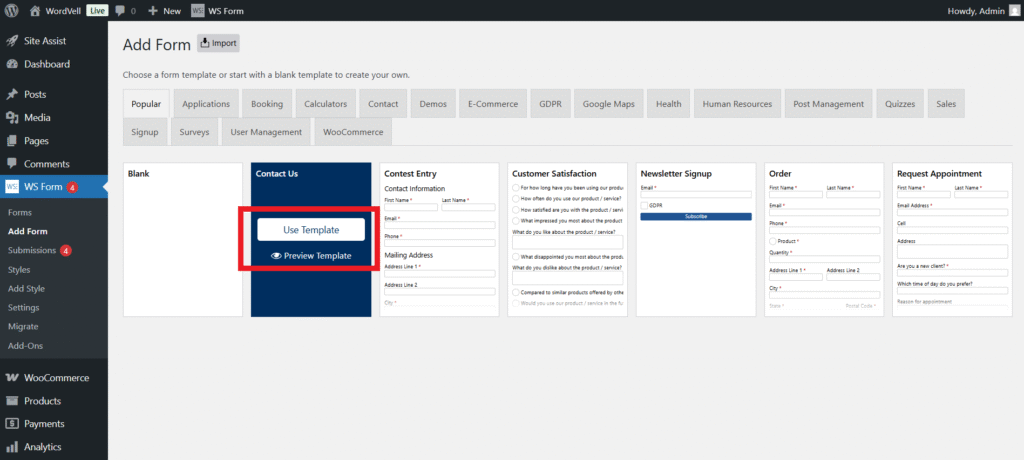Open the WordVell site home icon

coord(35,10)
